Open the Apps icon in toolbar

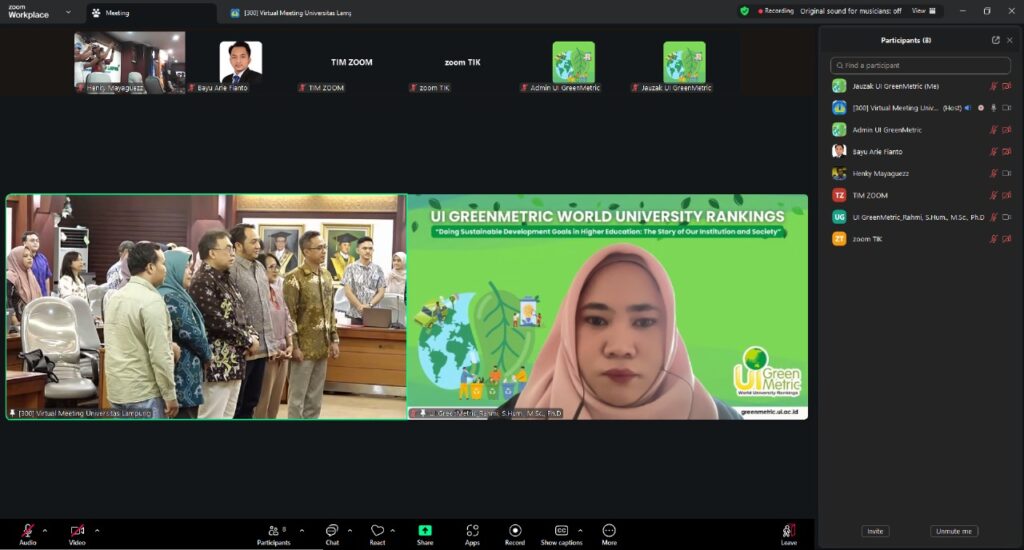472,531
